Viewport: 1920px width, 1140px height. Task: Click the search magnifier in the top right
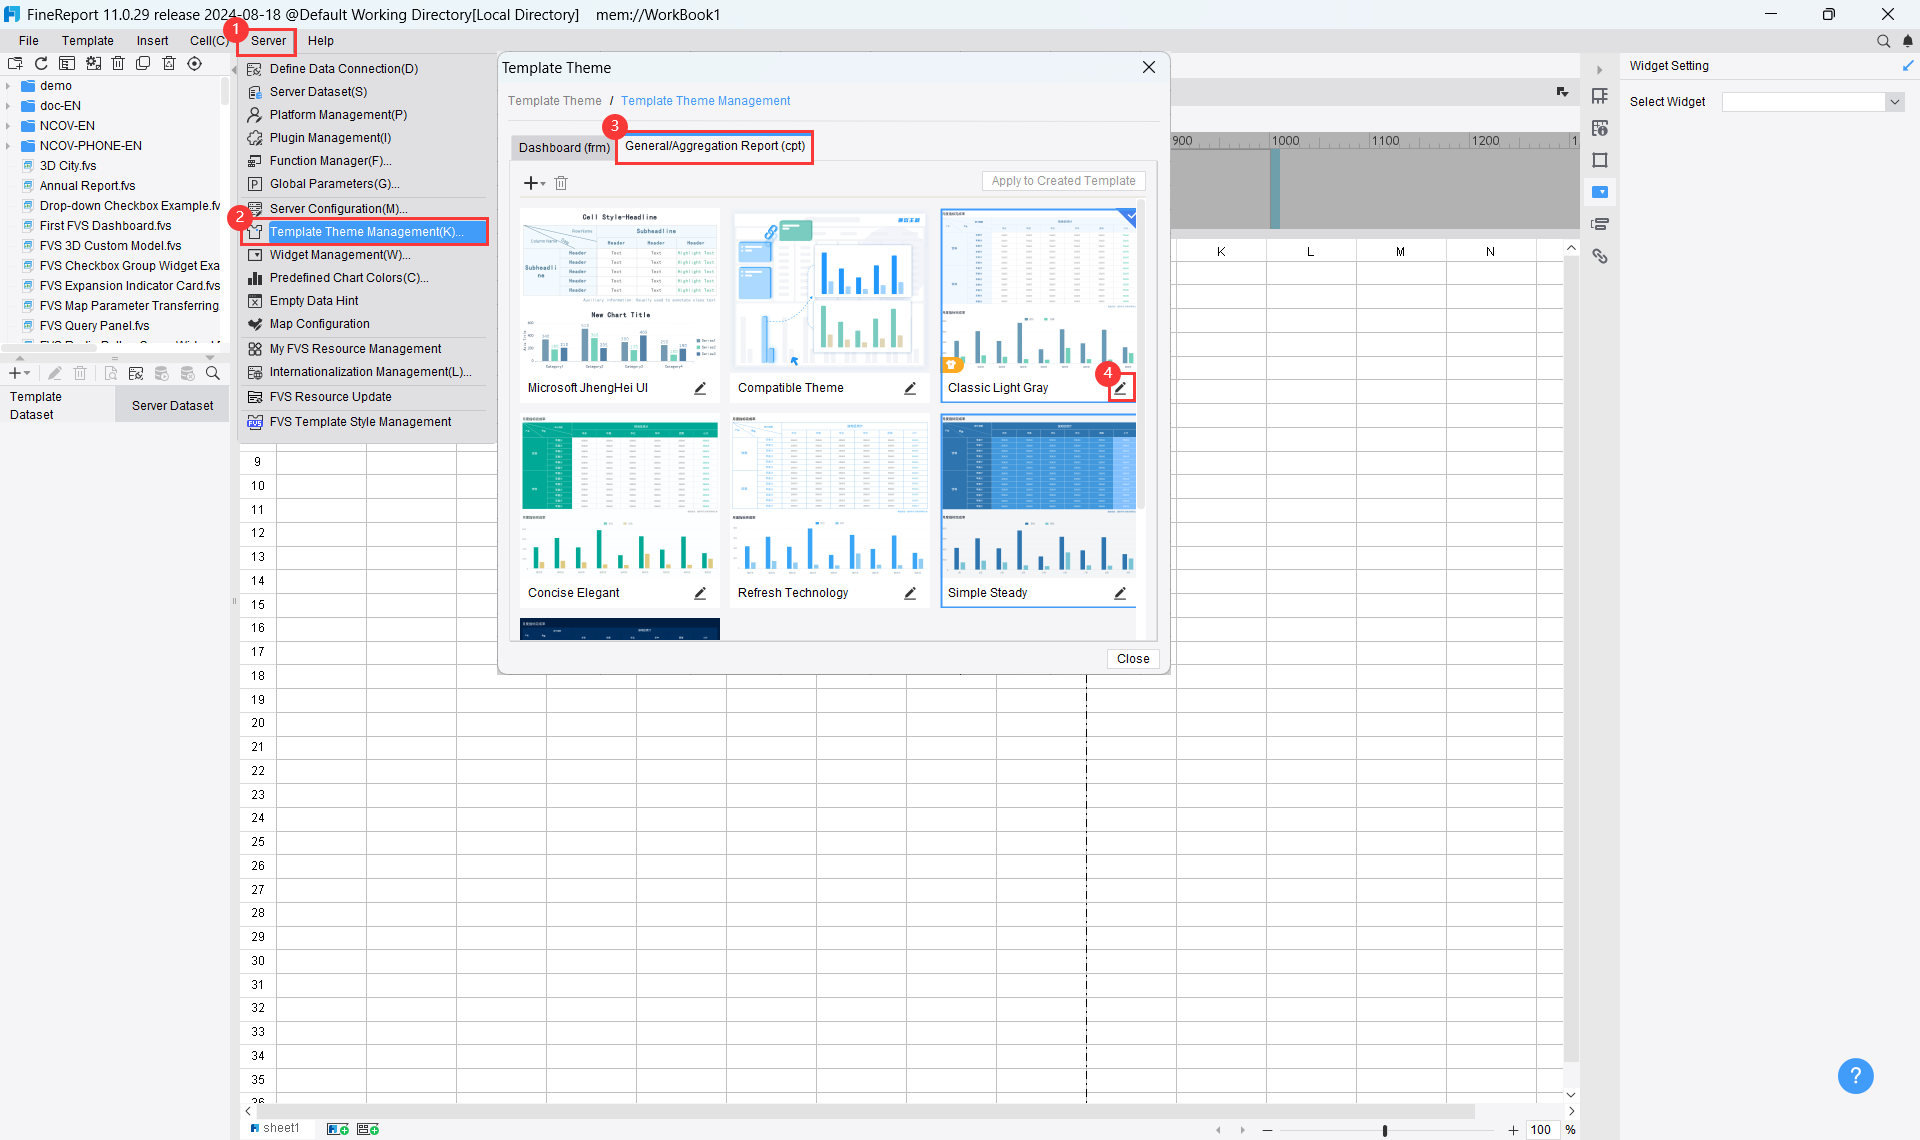tap(1883, 41)
